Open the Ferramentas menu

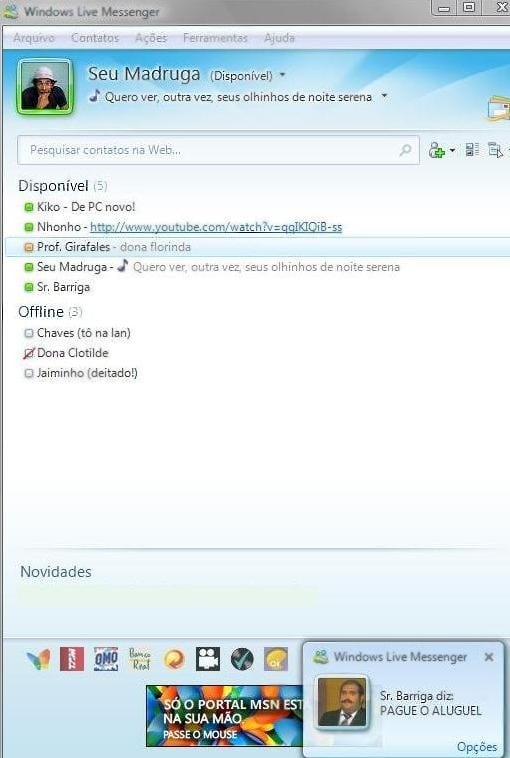click(215, 38)
